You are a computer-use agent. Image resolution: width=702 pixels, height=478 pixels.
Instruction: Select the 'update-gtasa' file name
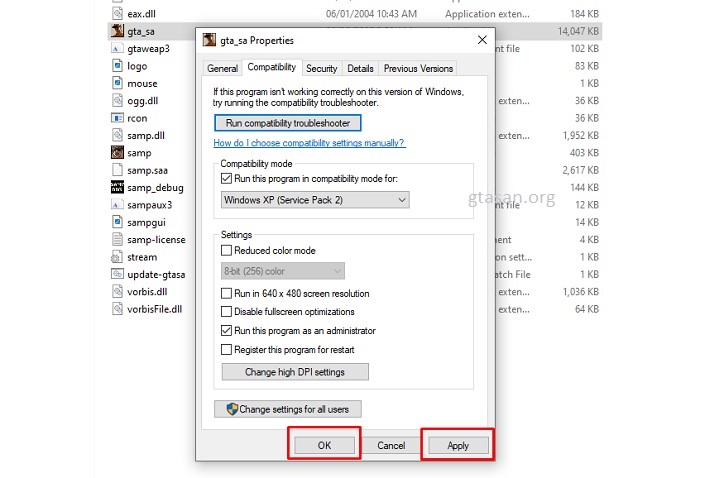coord(156,274)
